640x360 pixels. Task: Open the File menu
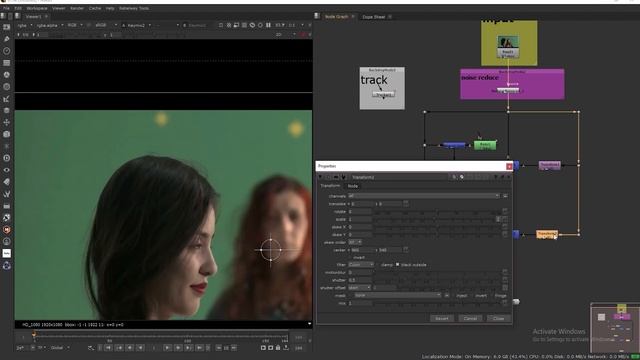[x=6, y=8]
